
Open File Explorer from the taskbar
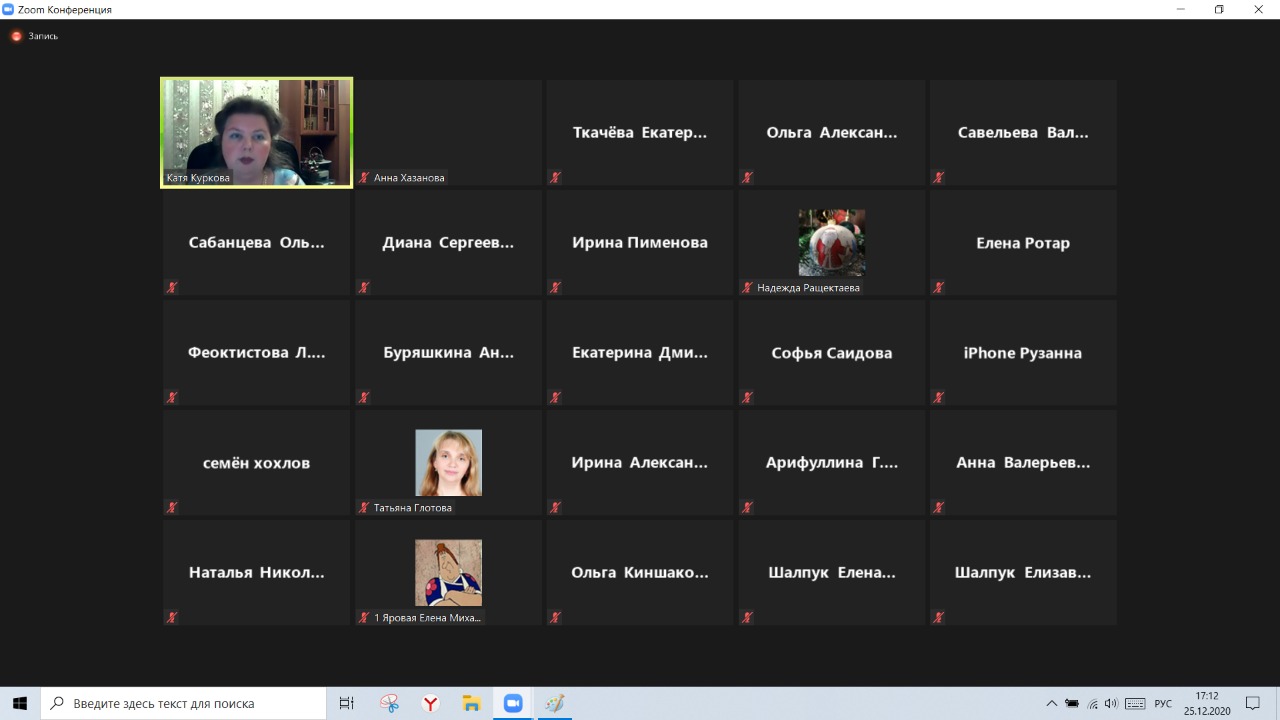pos(472,703)
